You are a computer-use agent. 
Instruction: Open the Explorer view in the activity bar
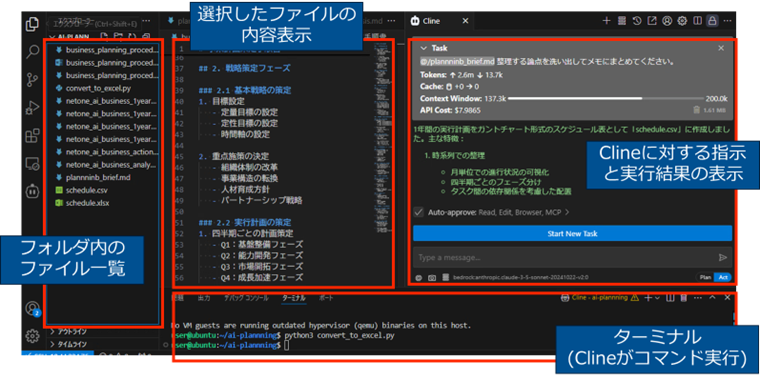coord(32,24)
